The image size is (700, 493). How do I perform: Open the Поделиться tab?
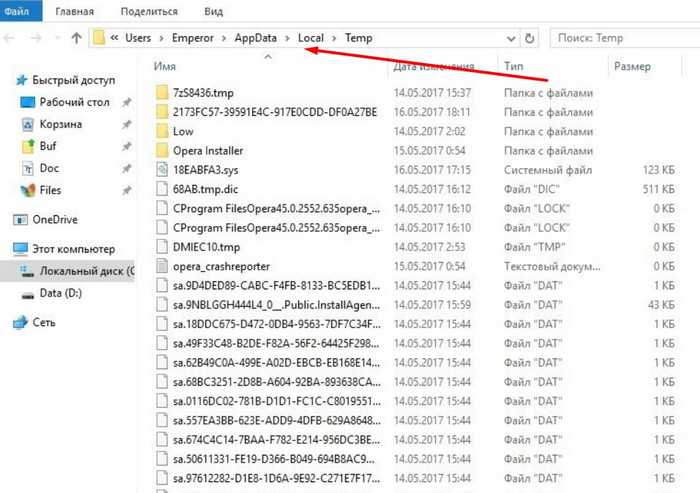[149, 11]
